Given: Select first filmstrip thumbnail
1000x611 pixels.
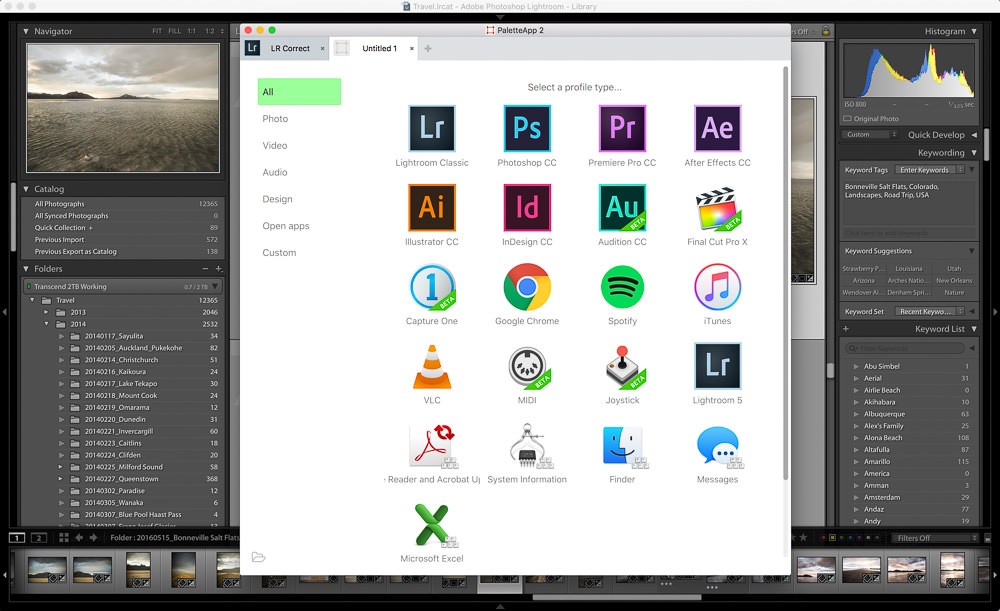Looking at the screenshot, I should coord(47,570).
